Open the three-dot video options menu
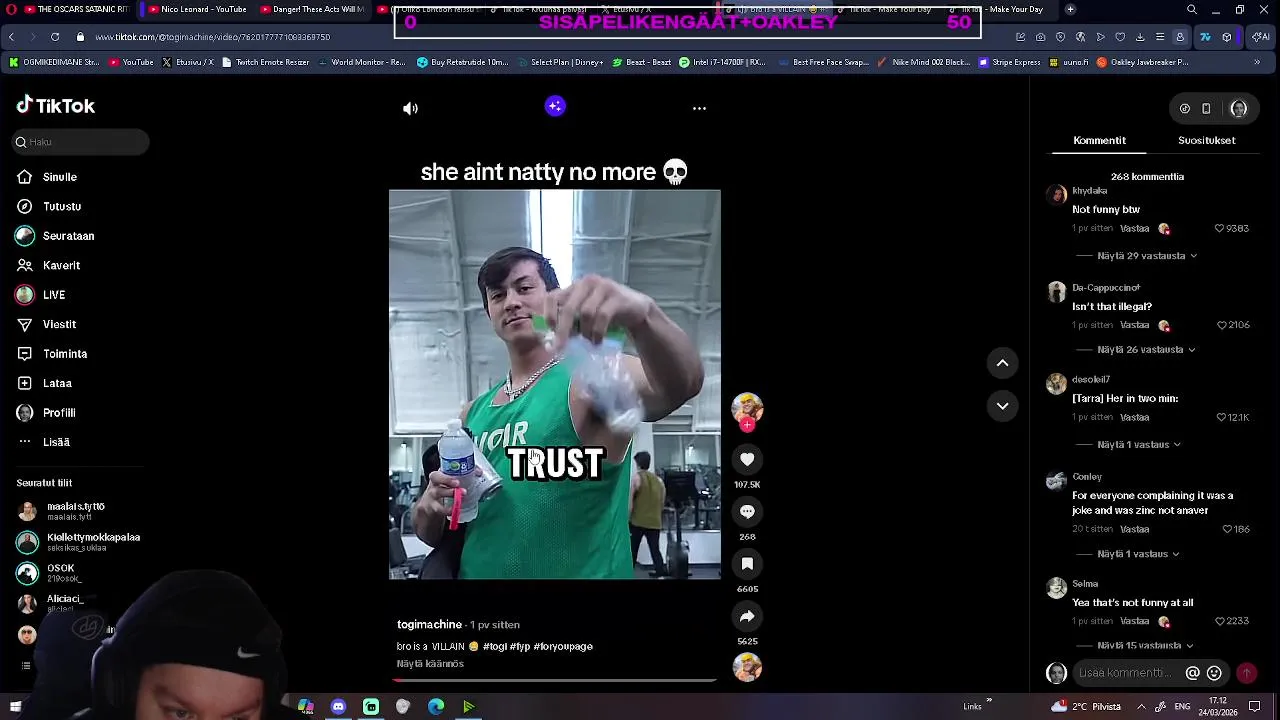This screenshot has height=720, width=1280. point(699,108)
